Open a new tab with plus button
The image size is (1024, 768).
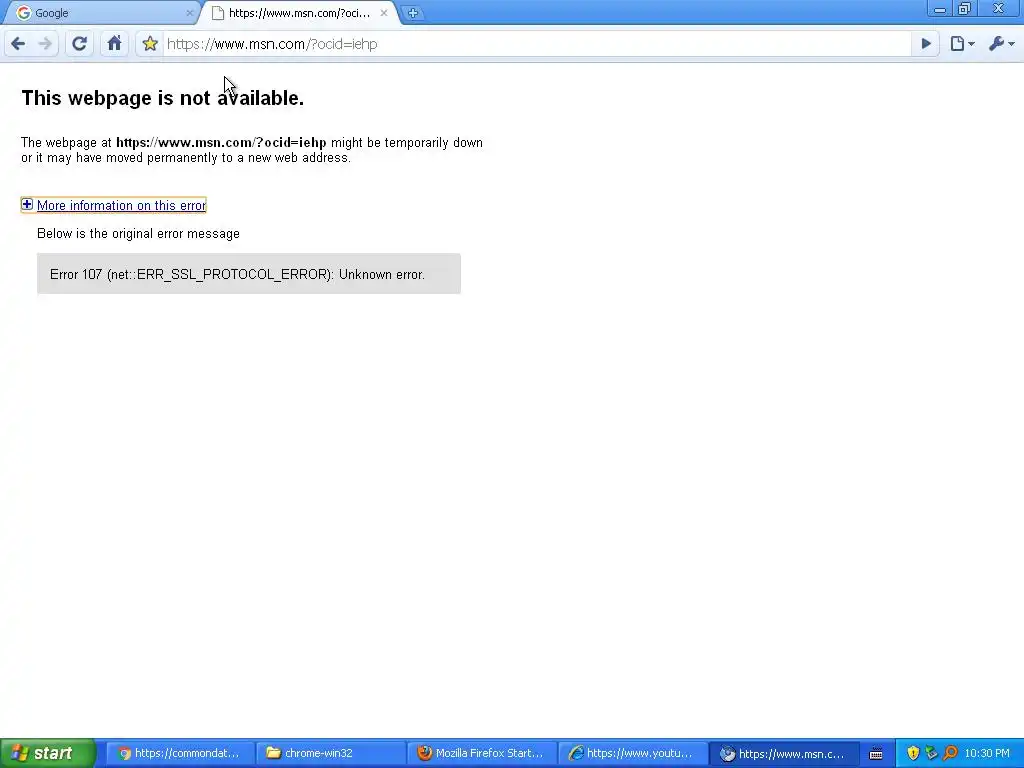click(x=412, y=13)
